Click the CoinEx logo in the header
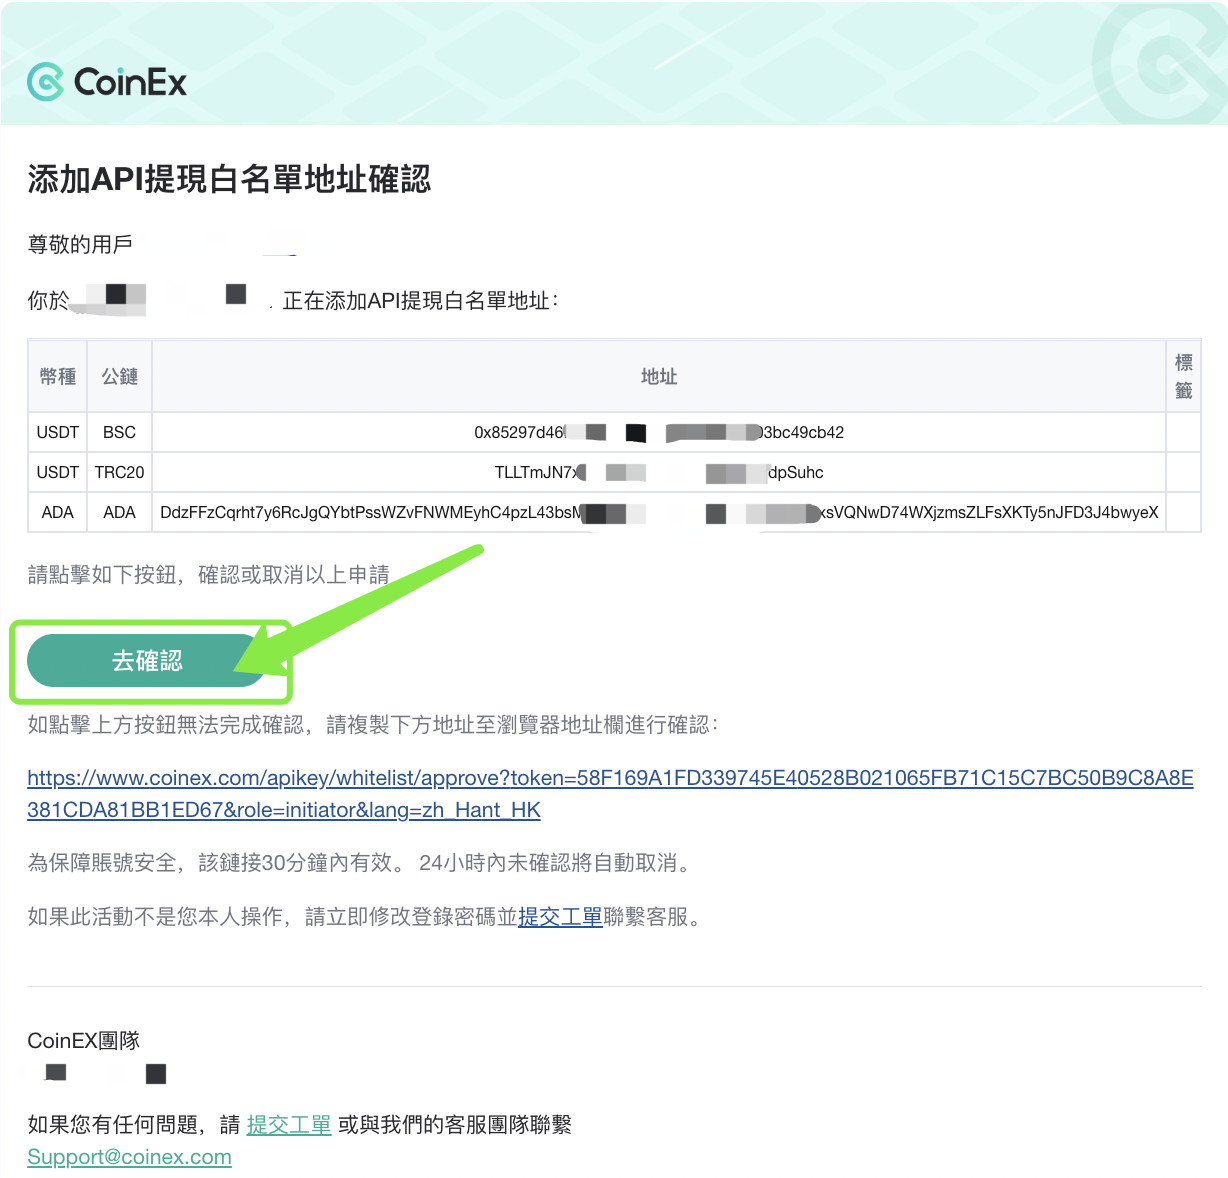 107,82
